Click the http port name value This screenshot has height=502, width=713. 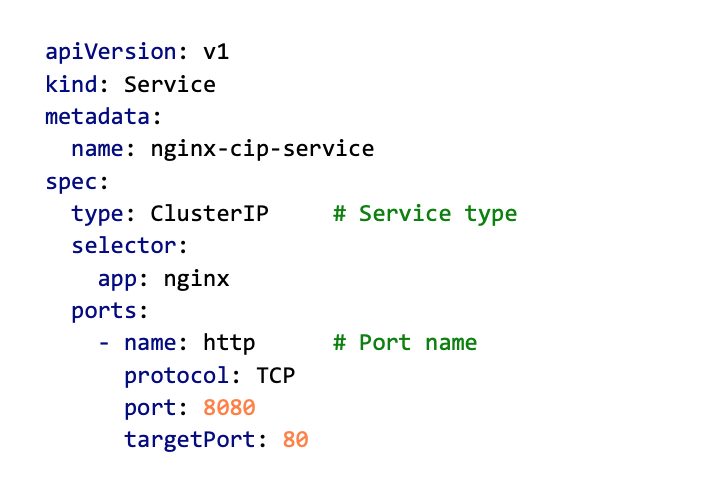pyautogui.click(x=229, y=343)
